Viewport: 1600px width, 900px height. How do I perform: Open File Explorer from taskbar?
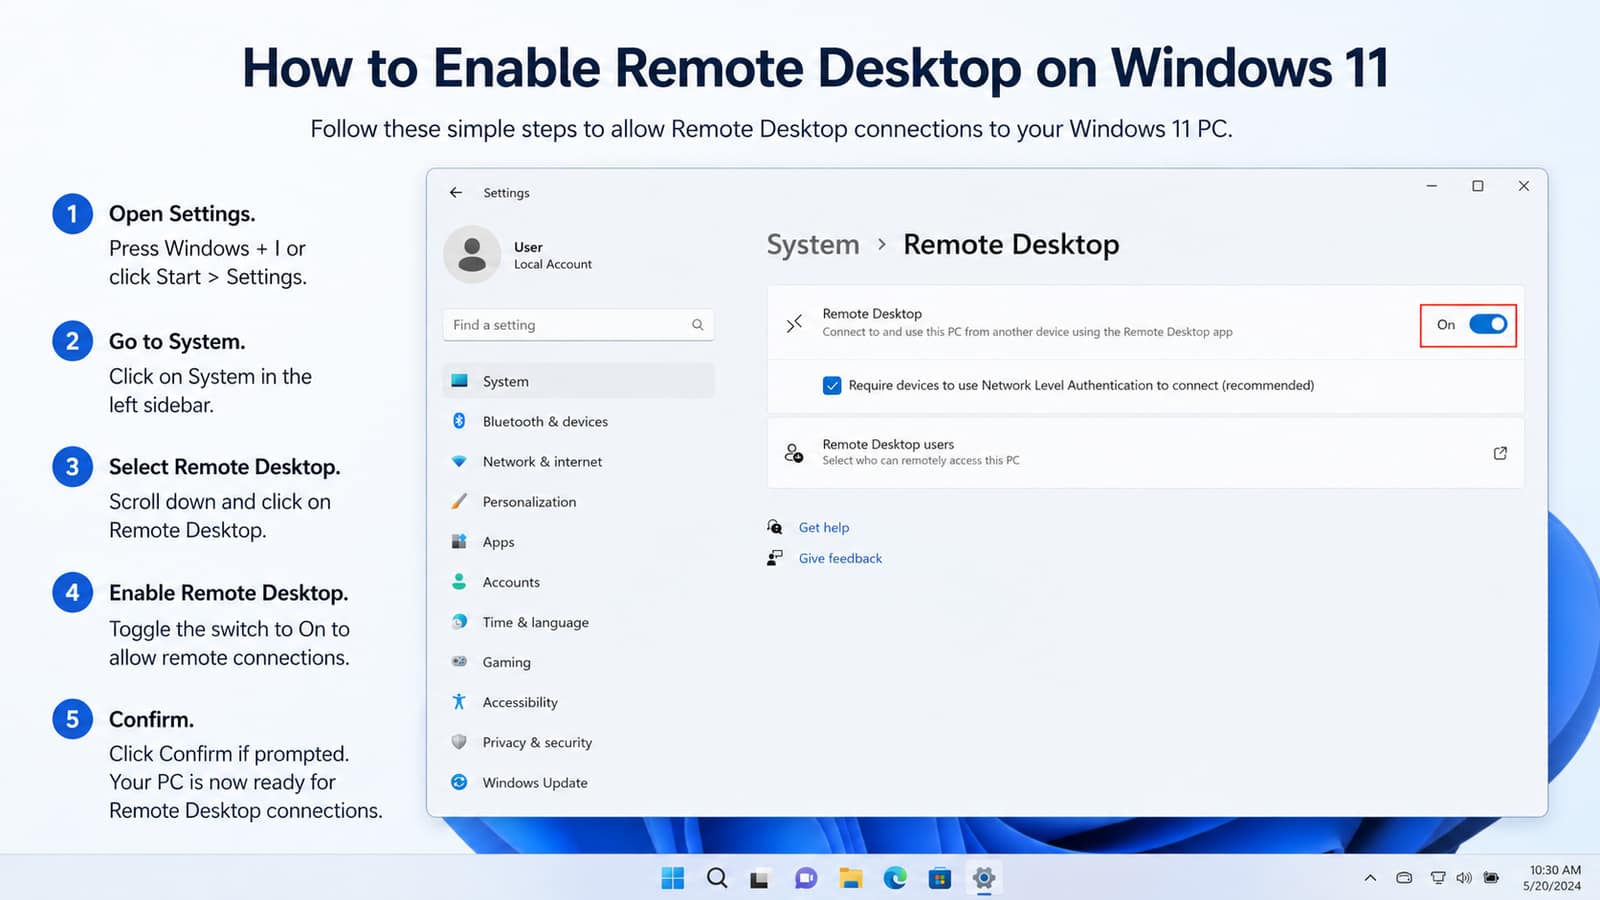pos(851,878)
